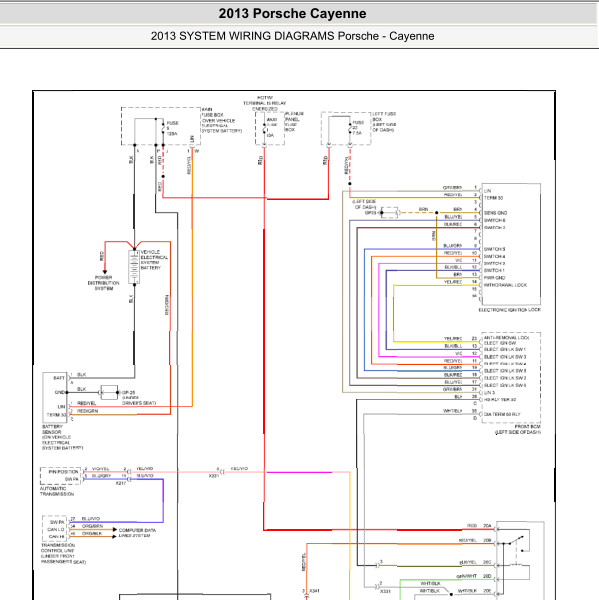Click the vehicle battery symbol
The height and width of the screenshot is (600, 599).
click(134, 267)
